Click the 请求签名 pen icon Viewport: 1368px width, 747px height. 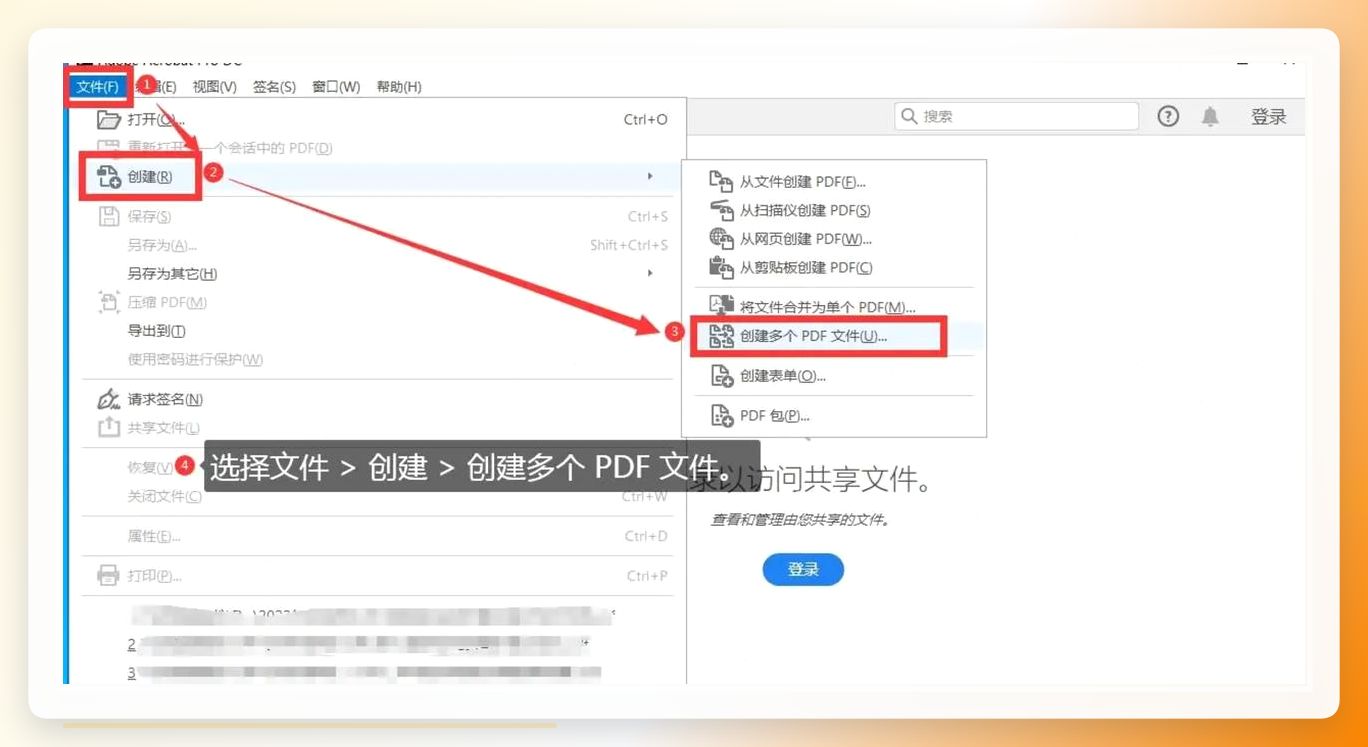coord(108,399)
